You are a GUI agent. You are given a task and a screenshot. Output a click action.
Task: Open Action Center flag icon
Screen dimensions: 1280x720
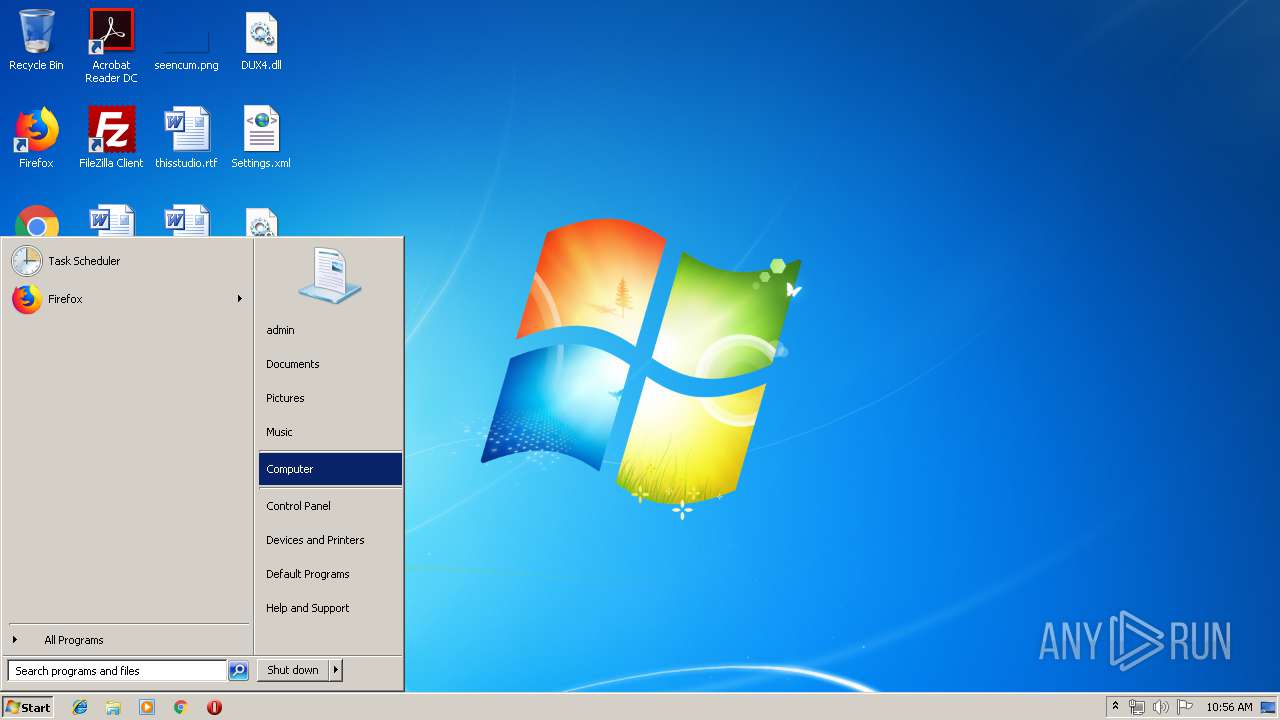point(1185,707)
